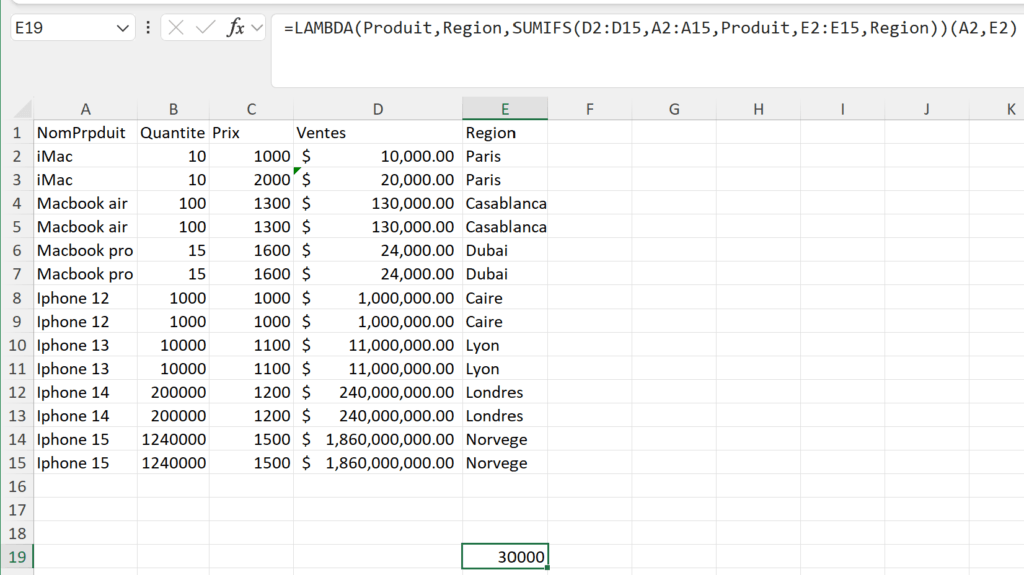Select column A header
Image resolution: width=1024 pixels, height=575 pixels.
click(86, 109)
